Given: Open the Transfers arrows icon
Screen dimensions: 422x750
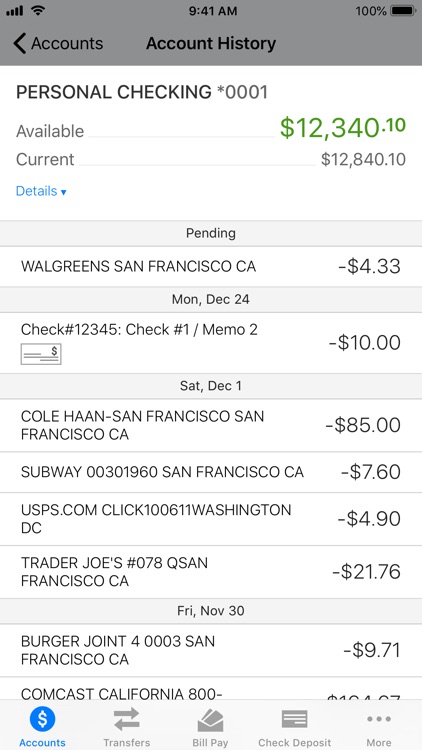Looking at the screenshot, I should [x=127, y=719].
